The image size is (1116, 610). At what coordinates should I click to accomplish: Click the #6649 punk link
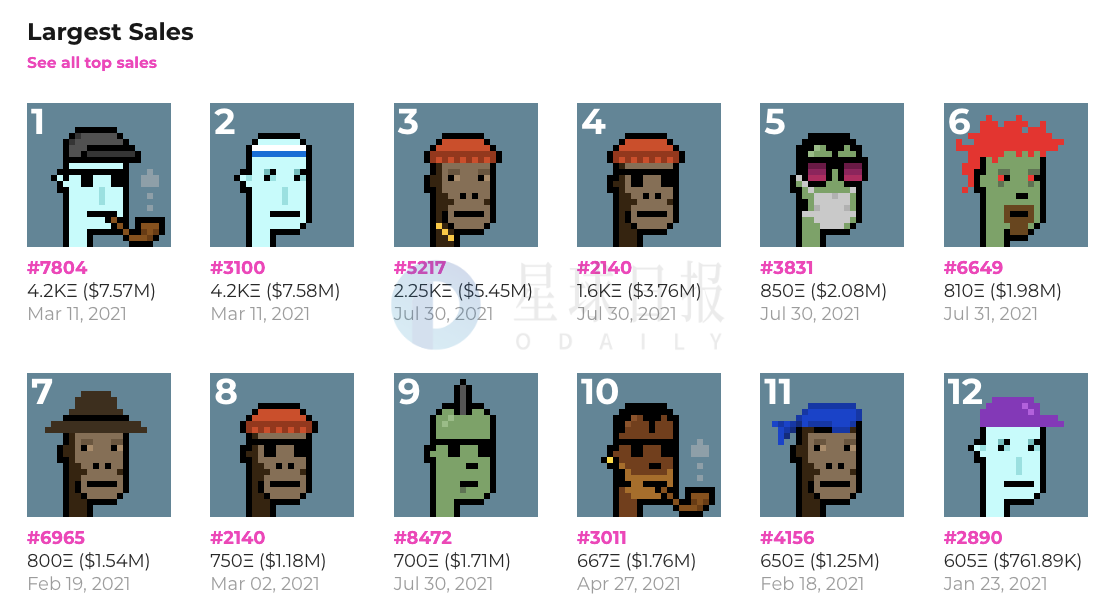tap(973, 268)
